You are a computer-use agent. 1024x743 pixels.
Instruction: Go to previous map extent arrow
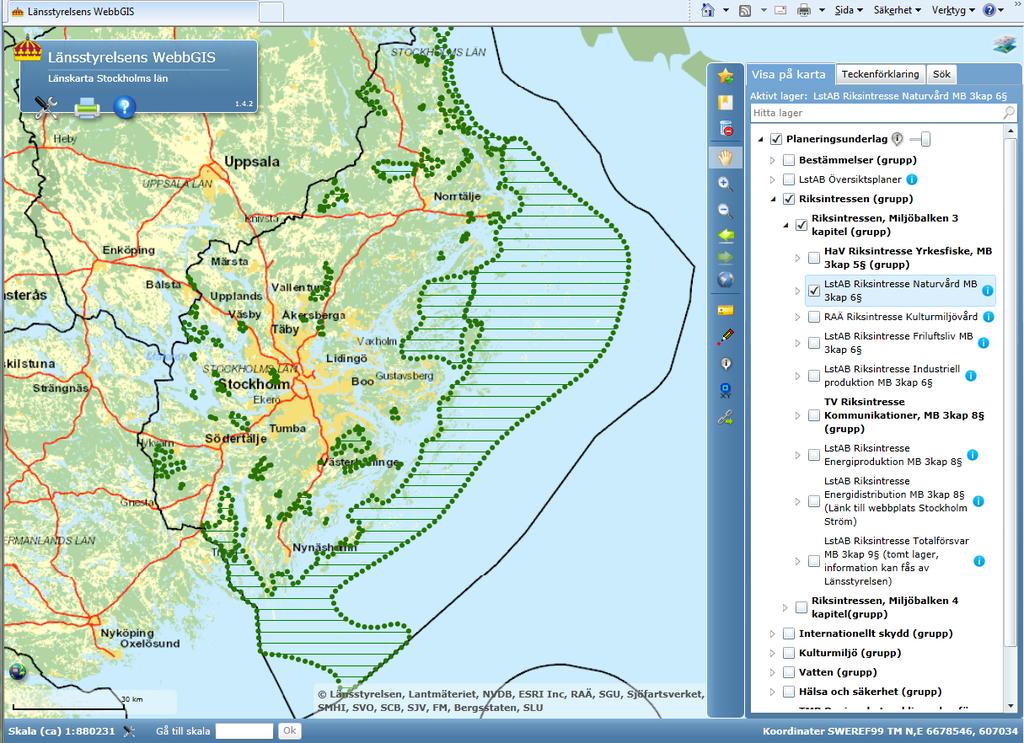pos(726,236)
